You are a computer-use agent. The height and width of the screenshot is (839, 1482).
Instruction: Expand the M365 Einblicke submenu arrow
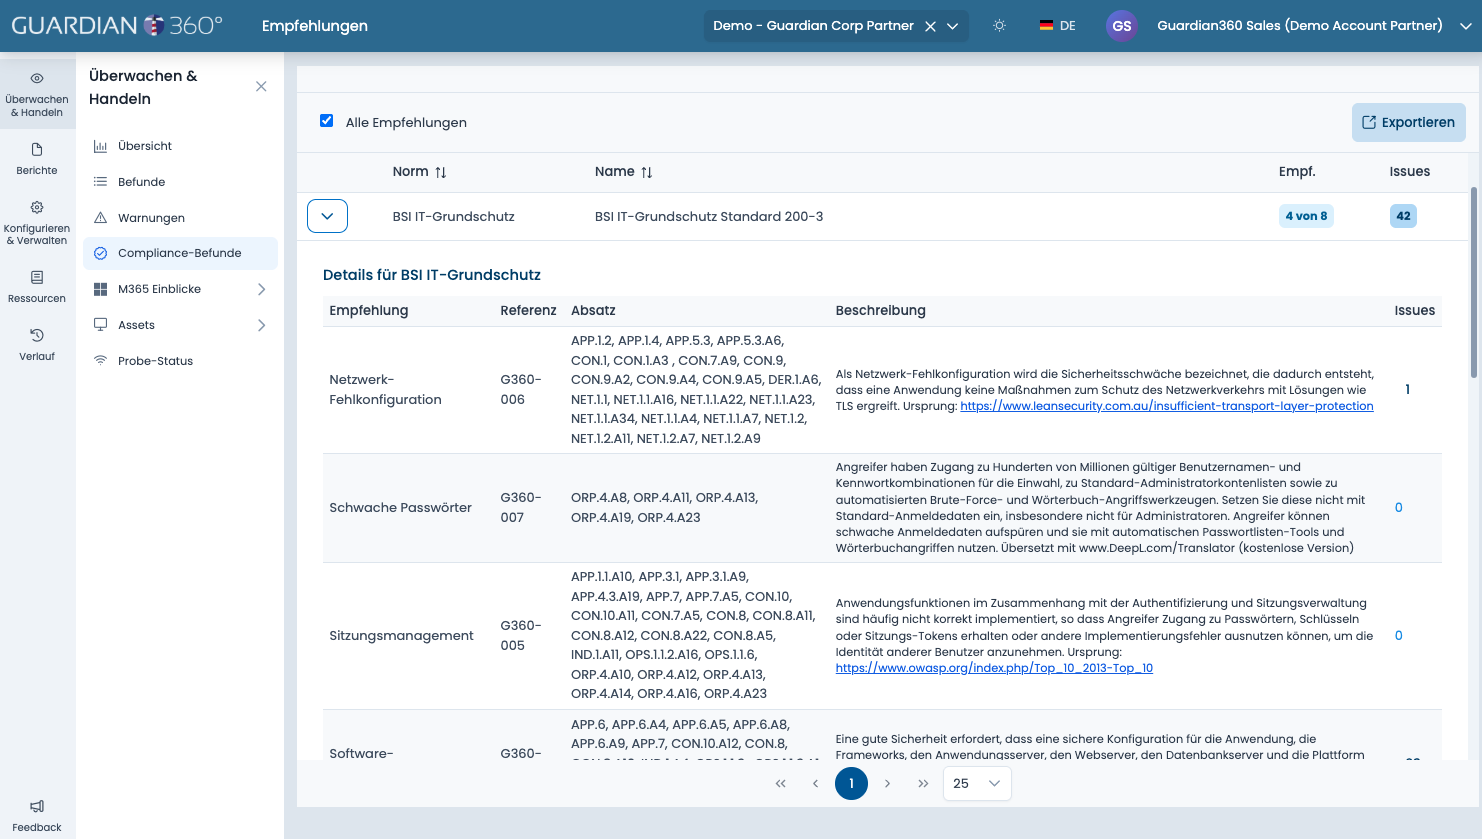point(261,289)
